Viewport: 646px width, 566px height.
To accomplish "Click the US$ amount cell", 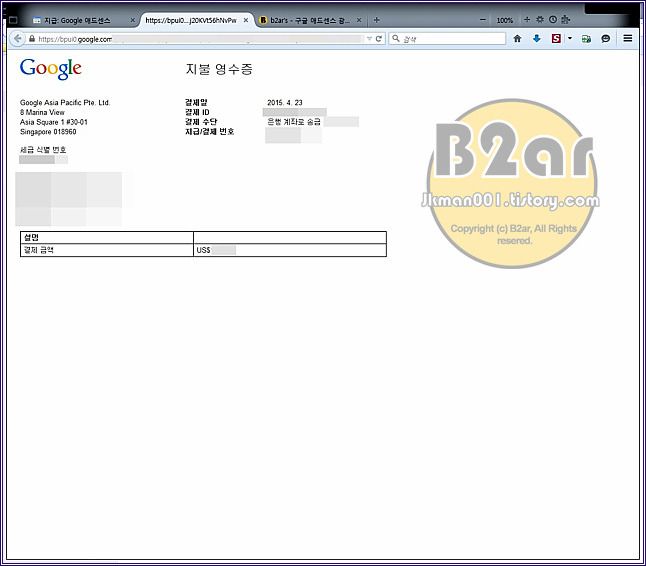I will coord(290,250).
